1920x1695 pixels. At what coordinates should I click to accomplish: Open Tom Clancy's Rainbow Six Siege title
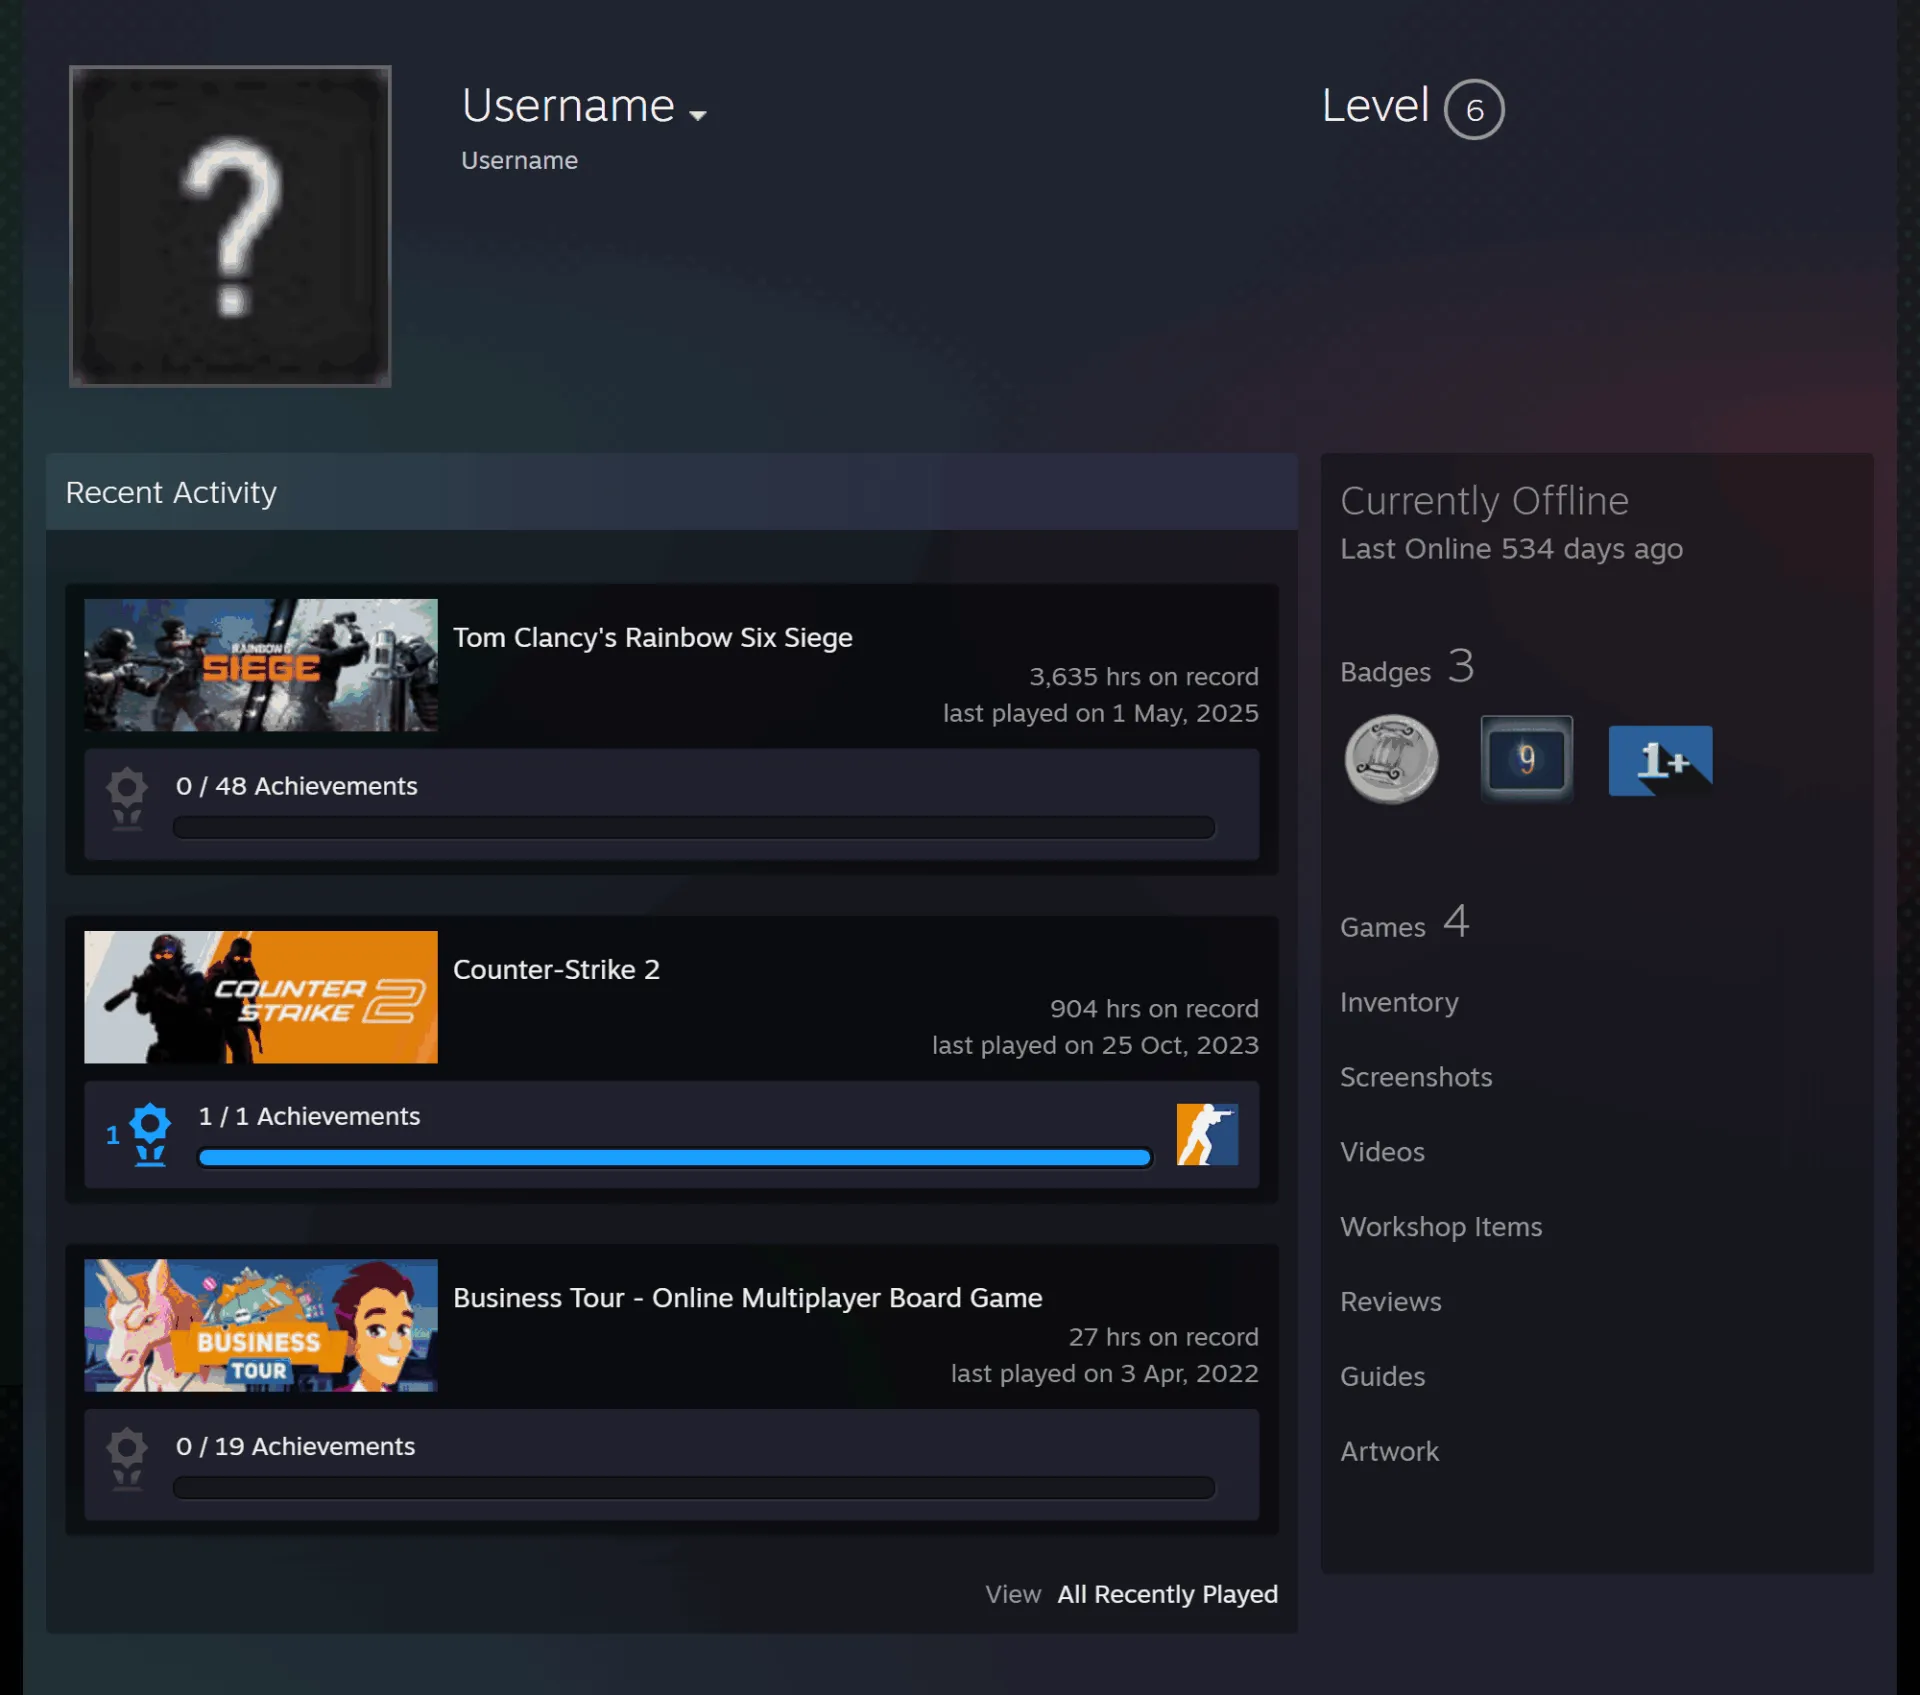[653, 637]
